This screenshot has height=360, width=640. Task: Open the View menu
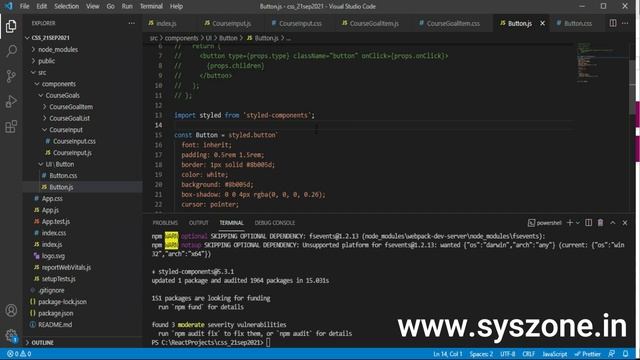(x=93, y=6)
